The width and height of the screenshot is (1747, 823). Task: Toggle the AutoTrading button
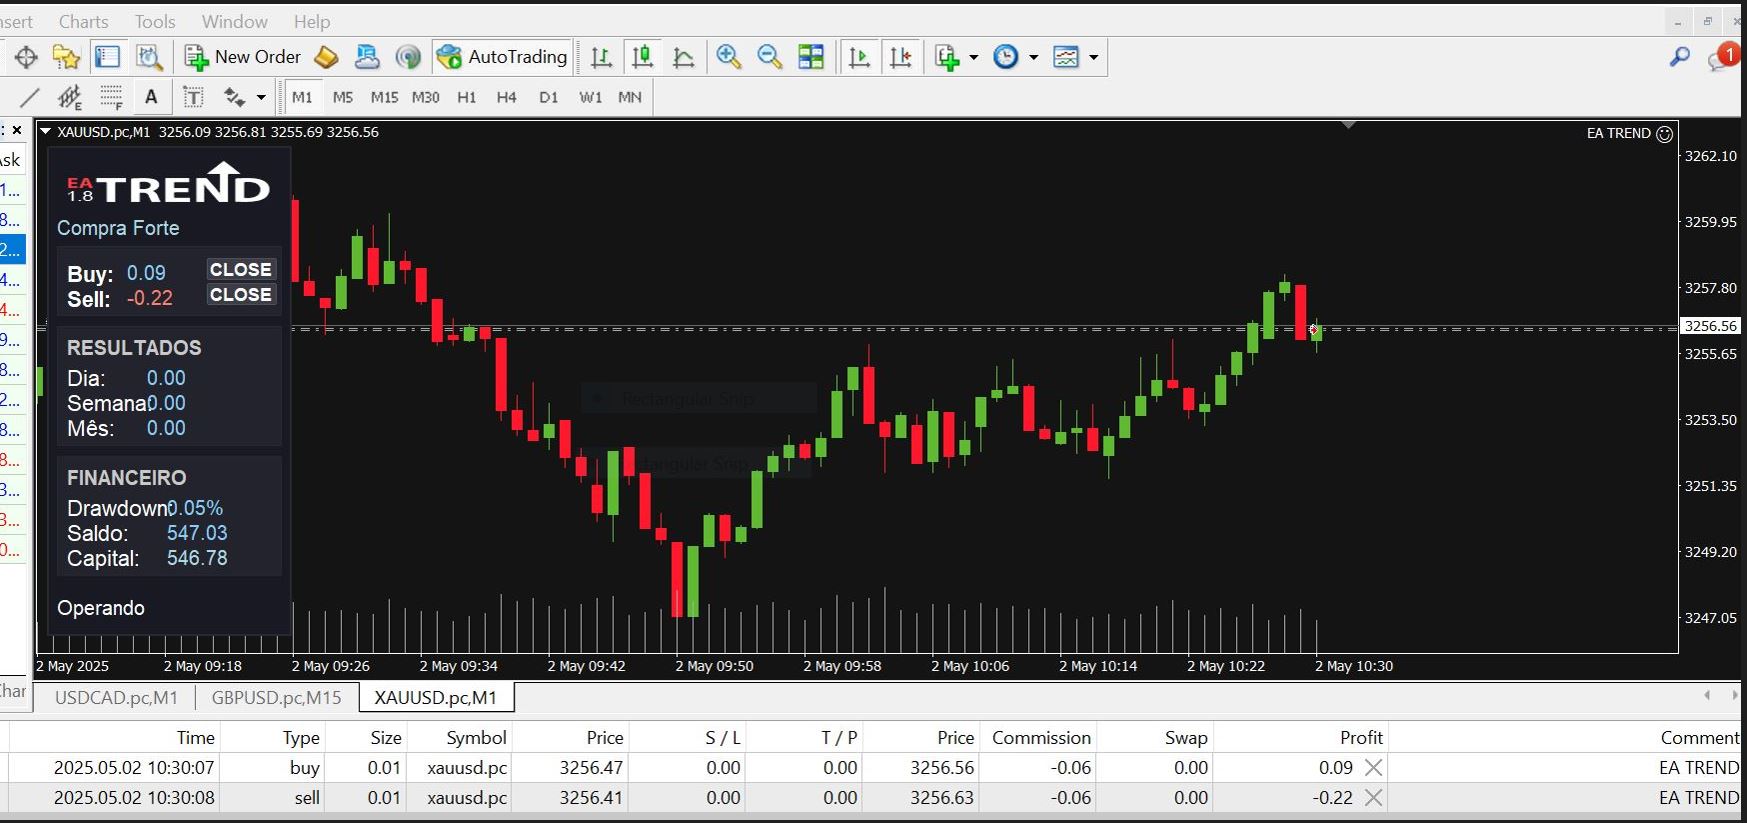(503, 57)
